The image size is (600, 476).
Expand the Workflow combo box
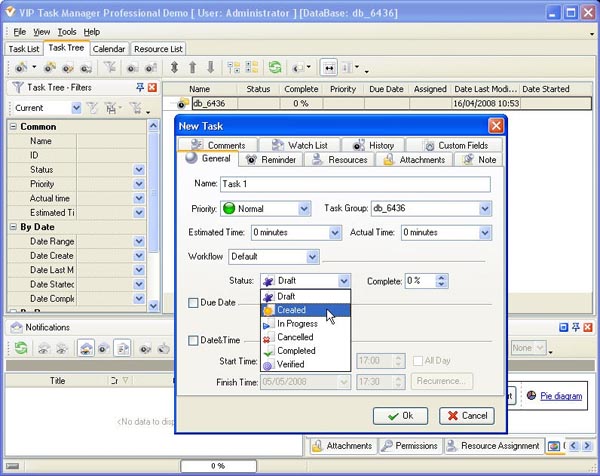312,257
